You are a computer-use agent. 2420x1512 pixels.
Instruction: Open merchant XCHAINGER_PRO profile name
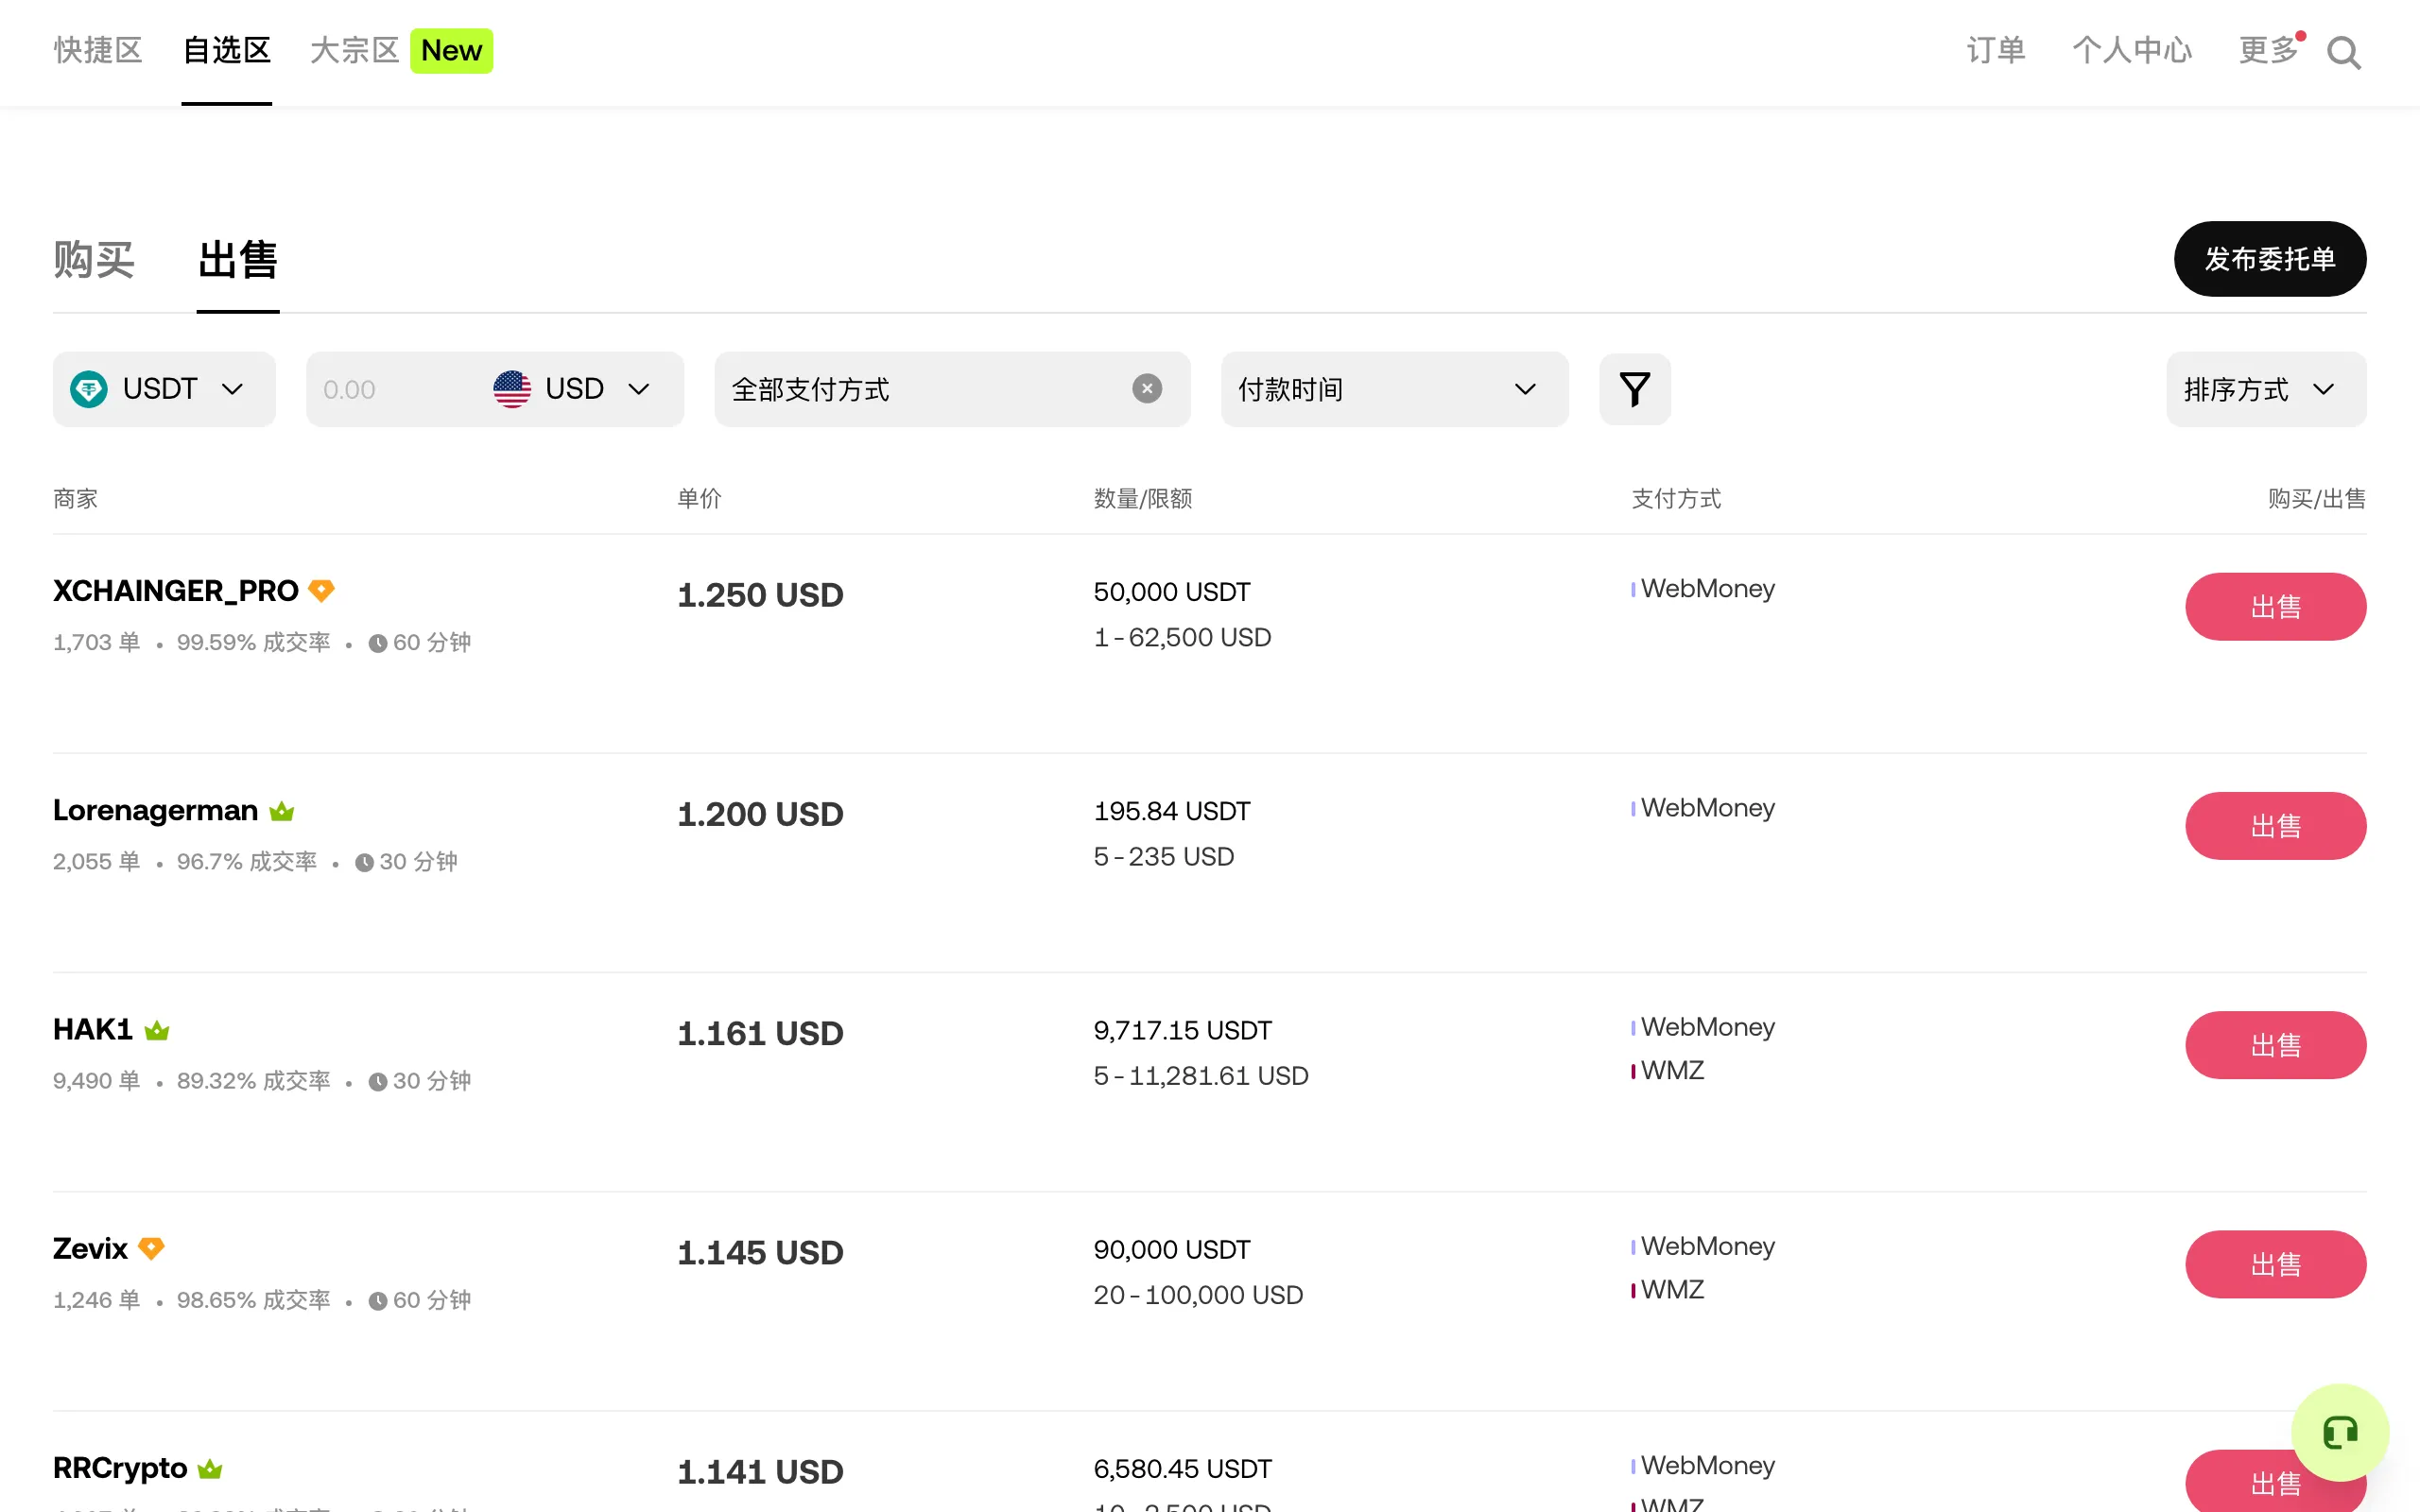click(176, 591)
